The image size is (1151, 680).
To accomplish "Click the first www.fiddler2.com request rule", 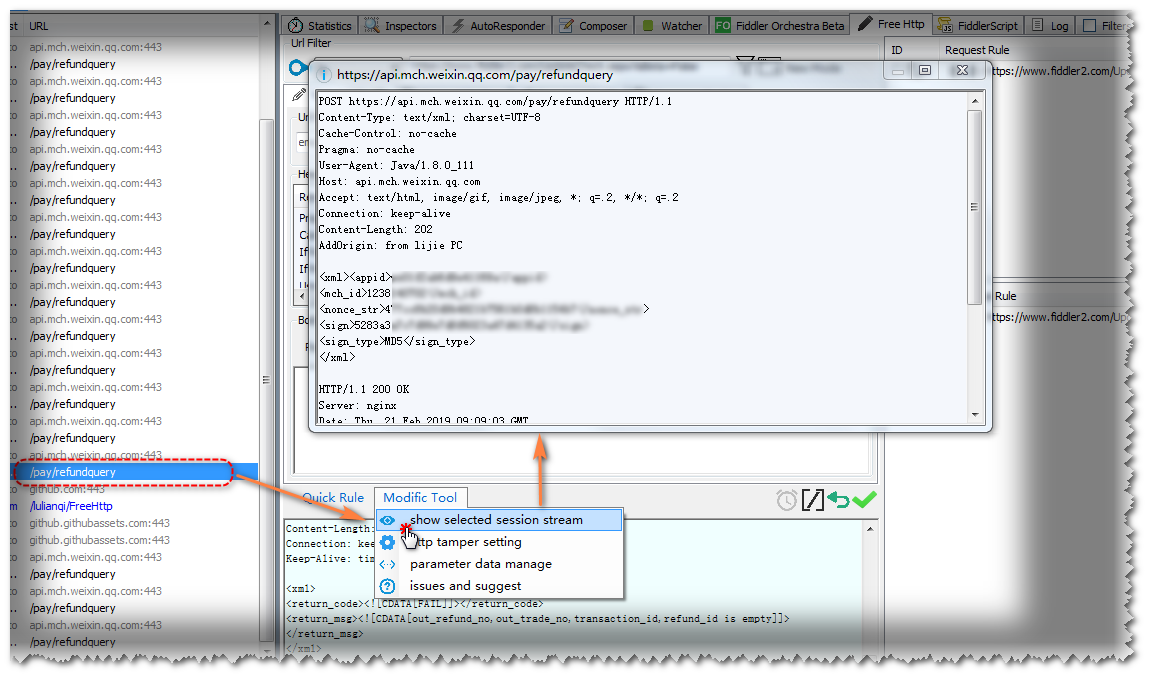I will coord(1060,71).
